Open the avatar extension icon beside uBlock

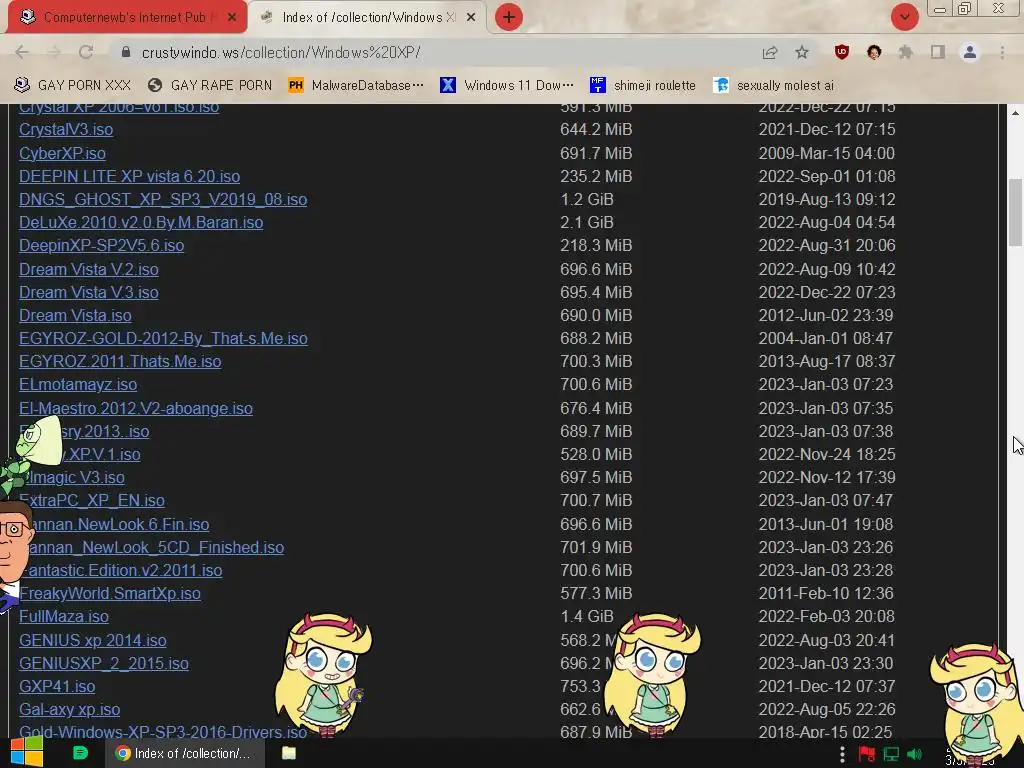click(x=874, y=52)
